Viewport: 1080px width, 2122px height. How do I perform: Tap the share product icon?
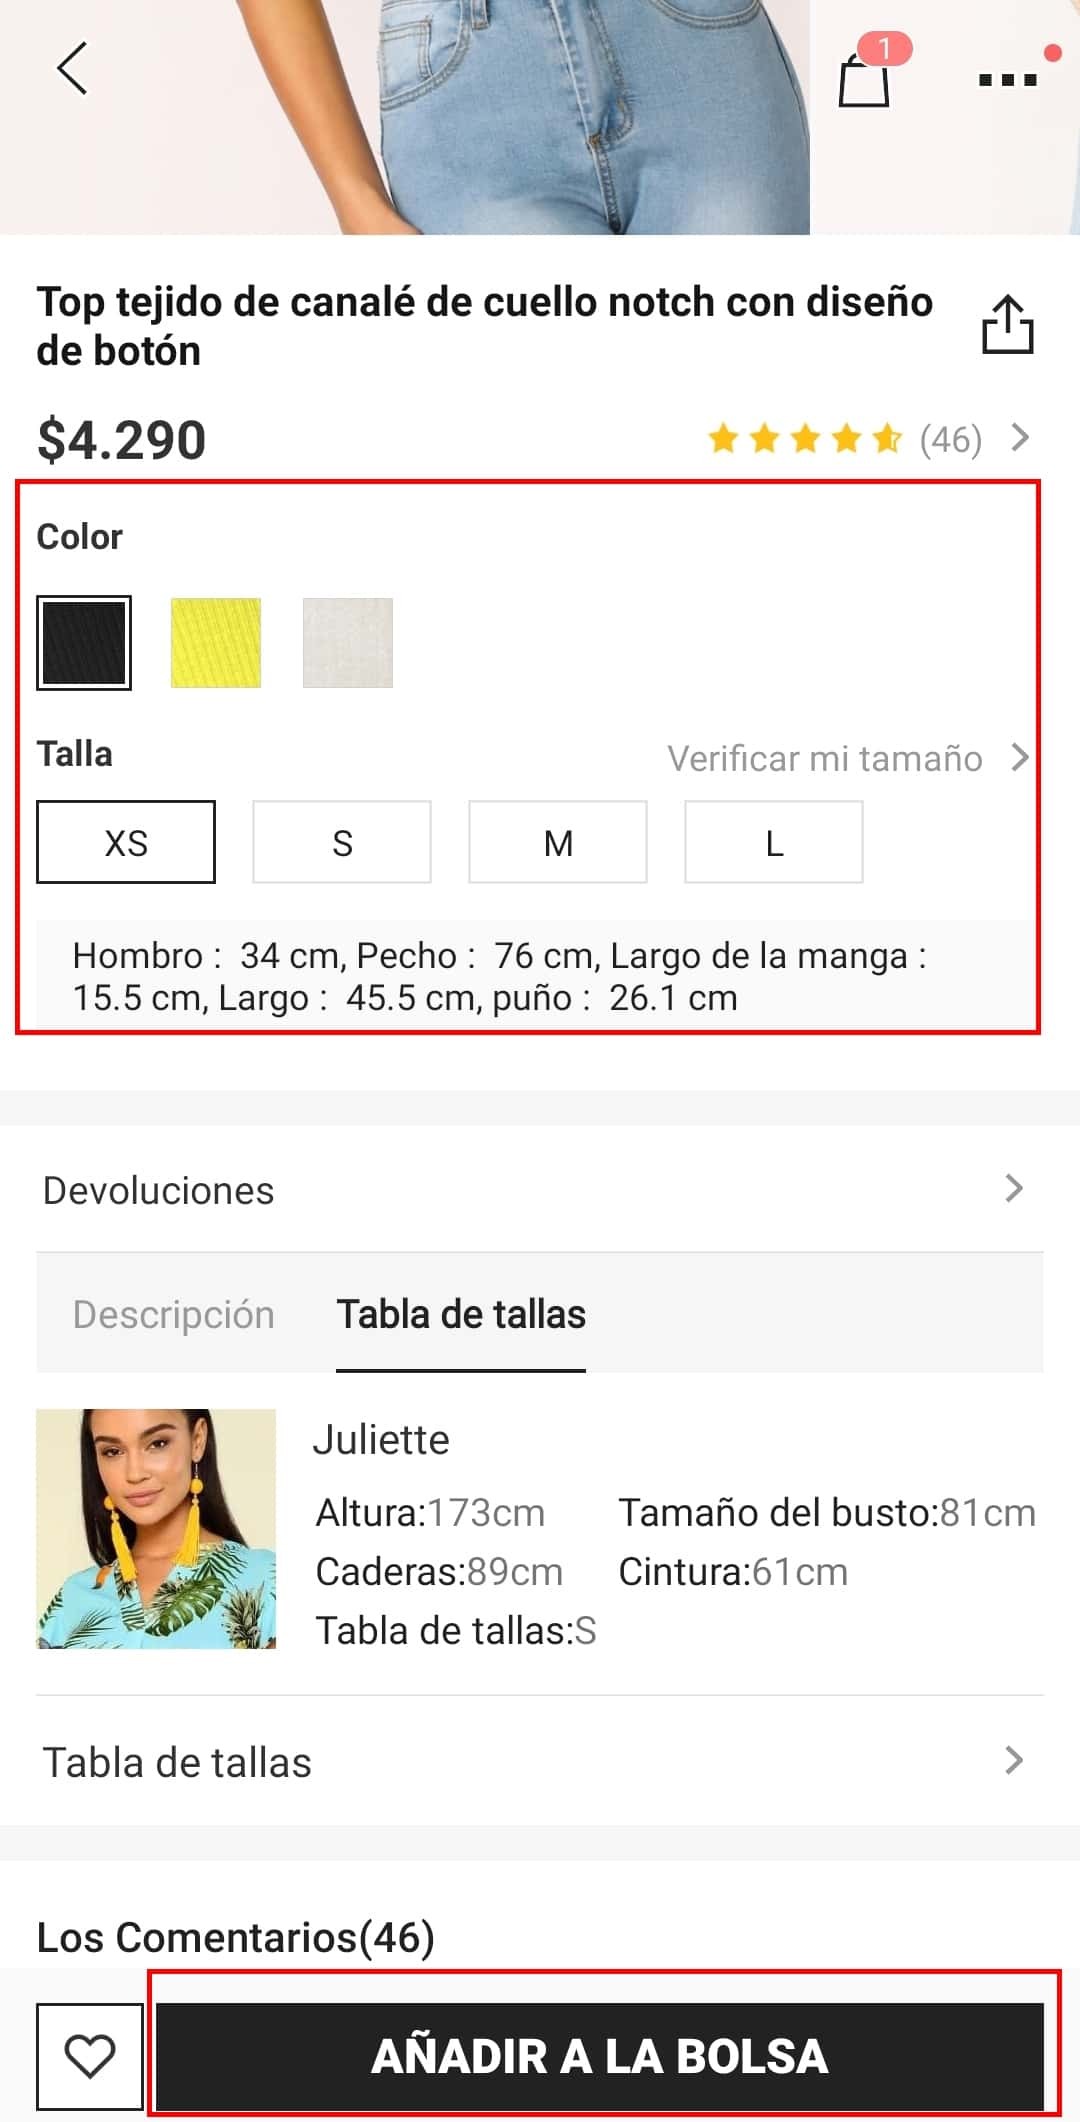(x=1007, y=324)
